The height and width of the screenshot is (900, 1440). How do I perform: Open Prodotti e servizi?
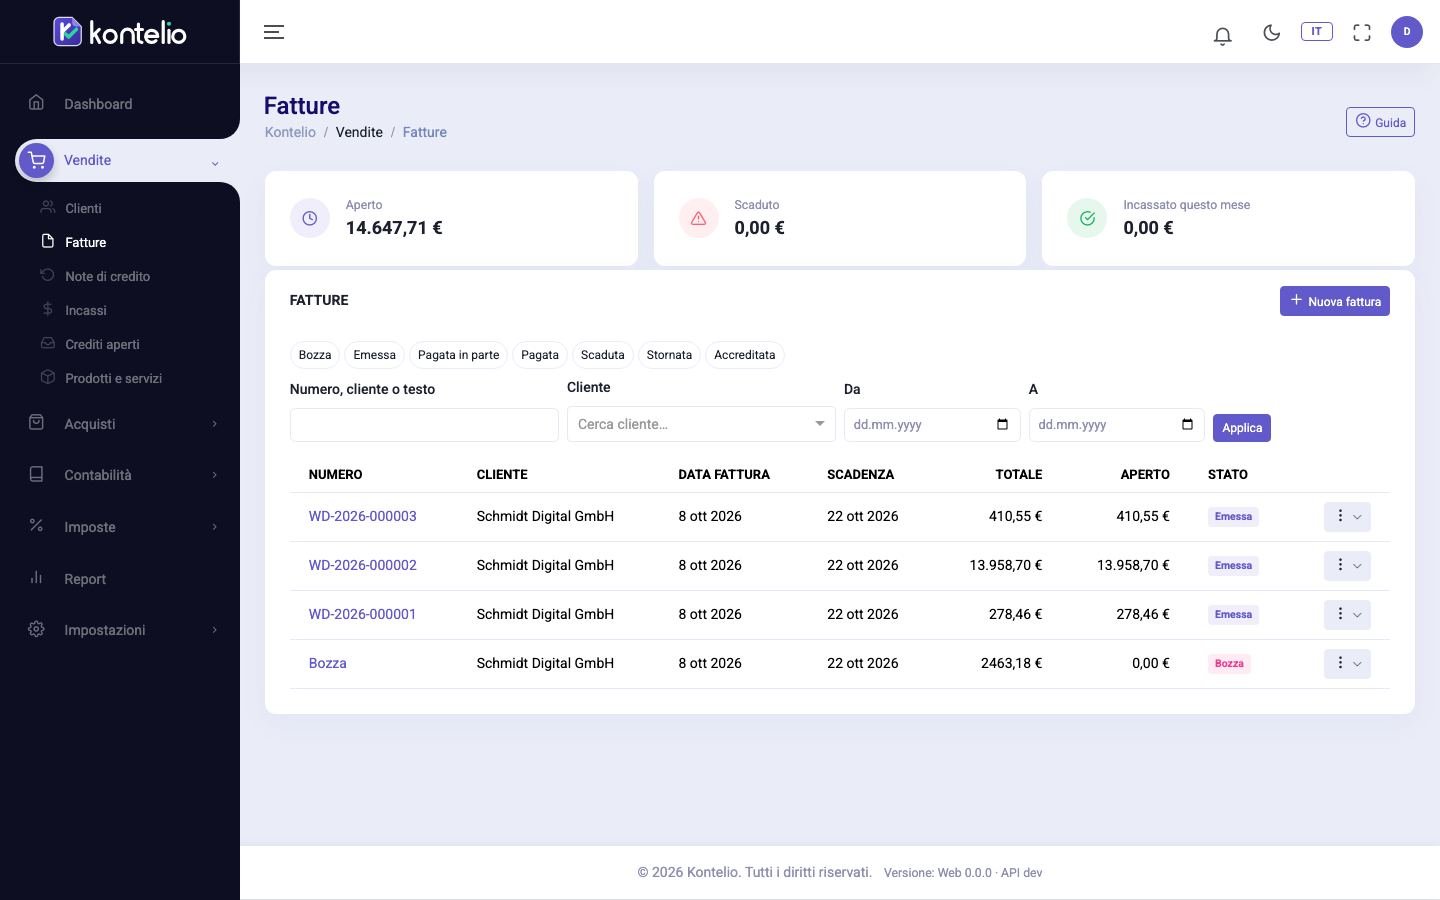(113, 378)
